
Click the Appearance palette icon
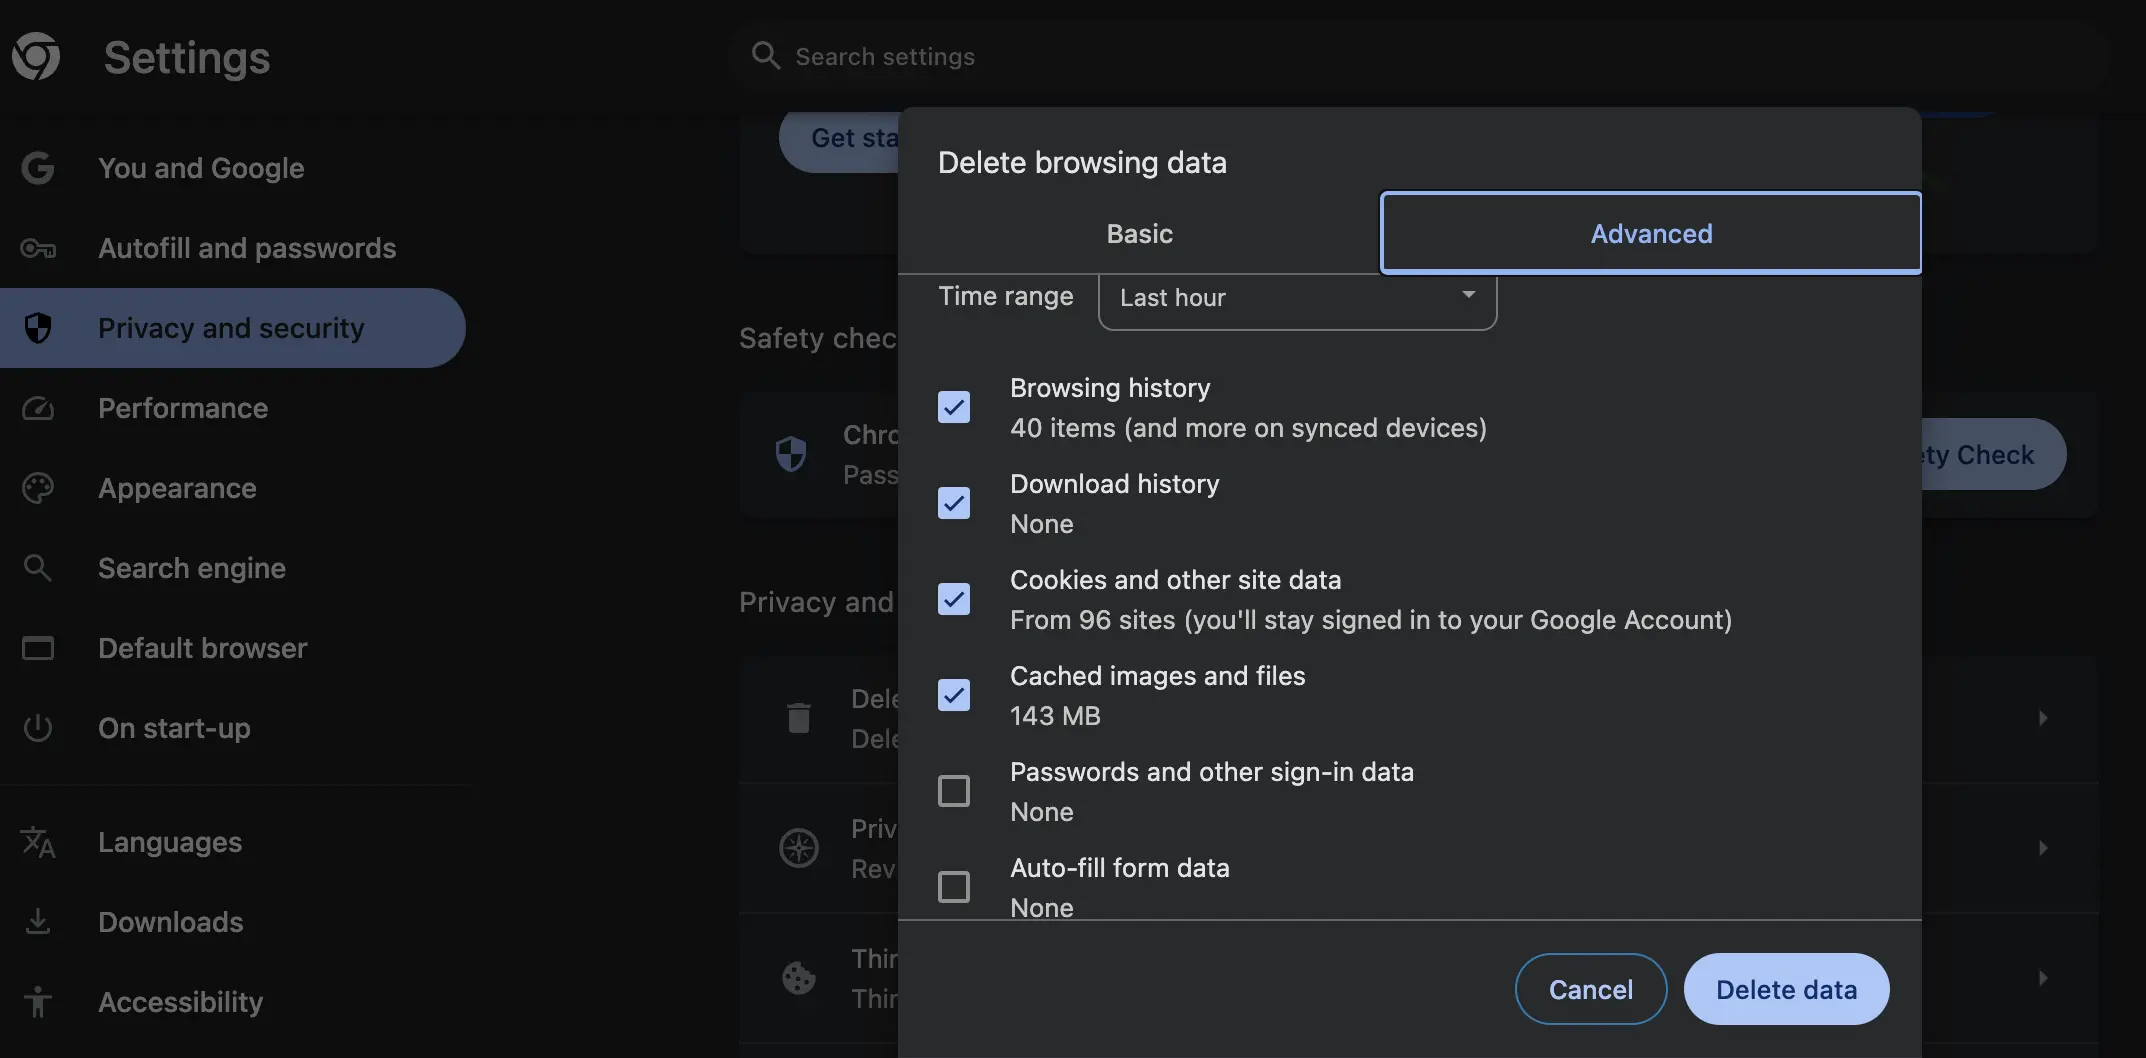(38, 488)
